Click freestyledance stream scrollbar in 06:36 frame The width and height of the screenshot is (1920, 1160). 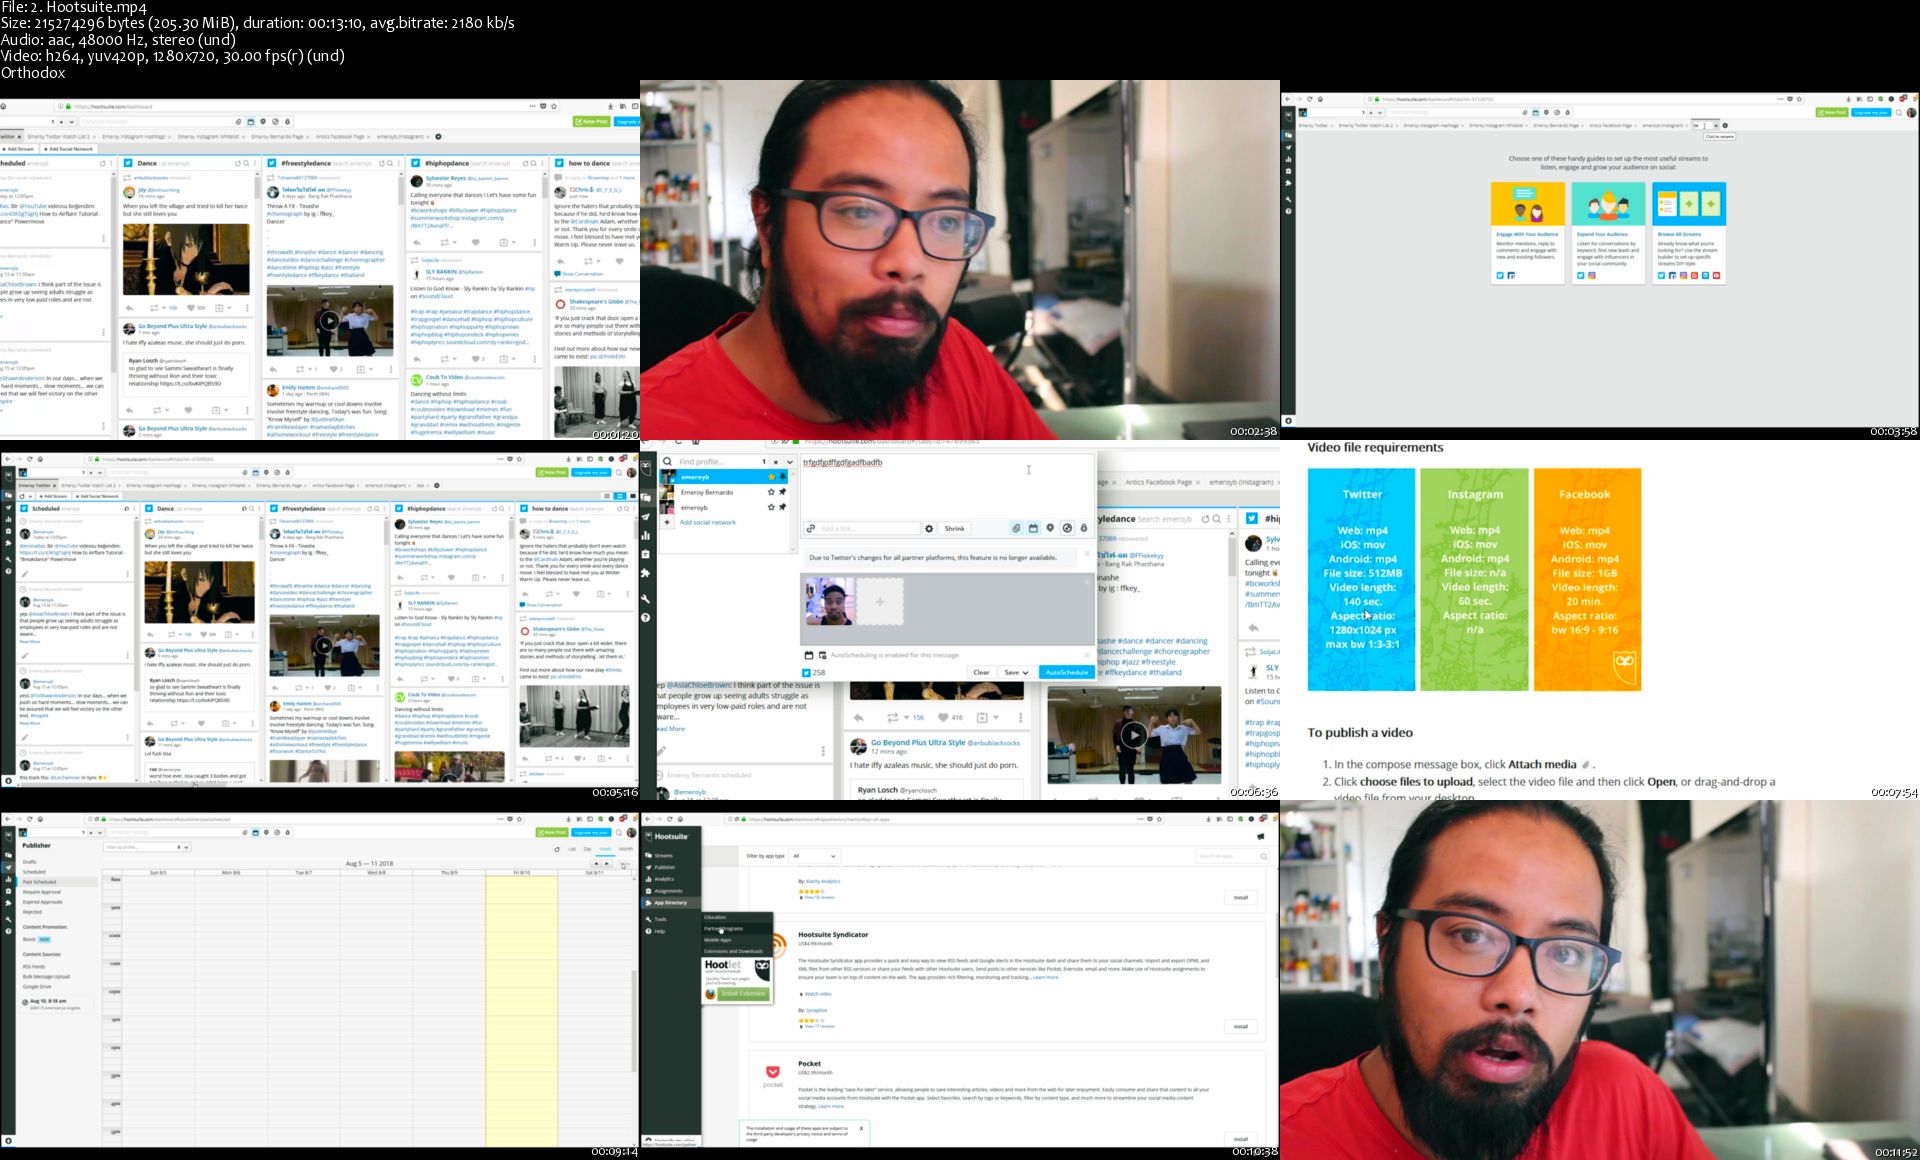click(1232, 555)
